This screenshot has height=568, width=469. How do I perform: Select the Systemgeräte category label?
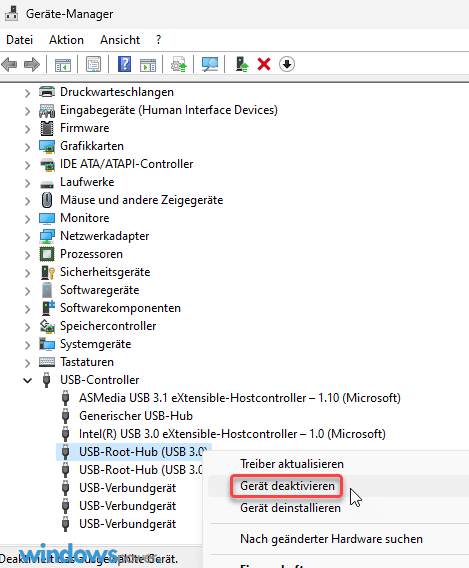[95, 344]
